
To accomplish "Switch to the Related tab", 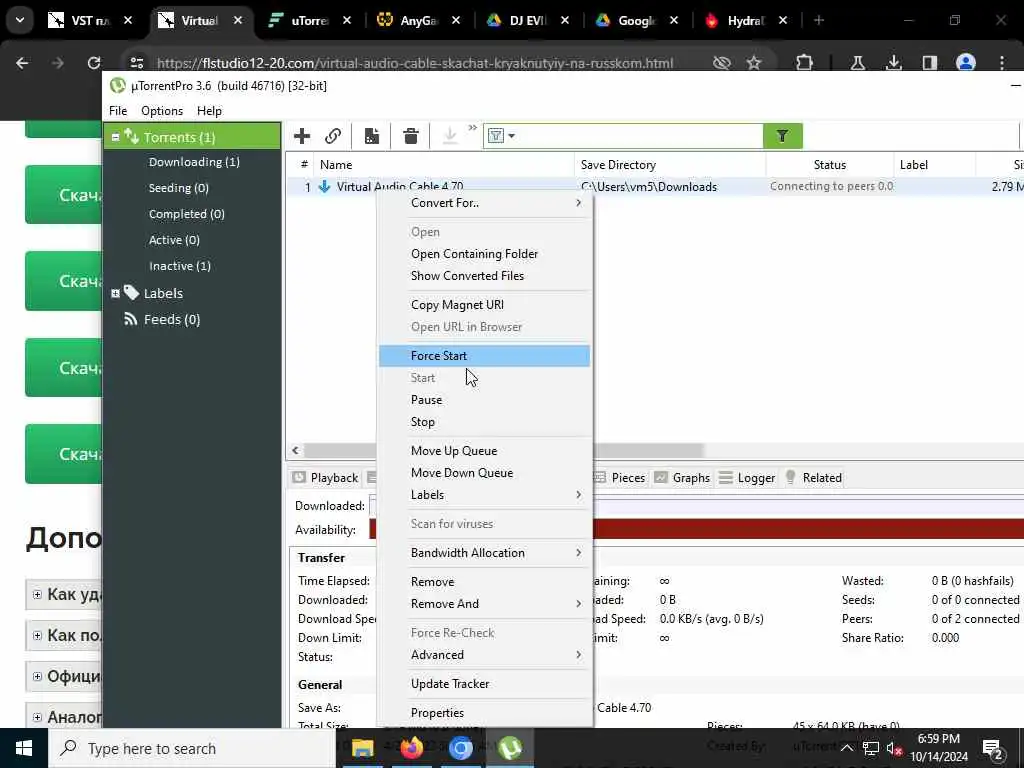I will (x=813, y=478).
